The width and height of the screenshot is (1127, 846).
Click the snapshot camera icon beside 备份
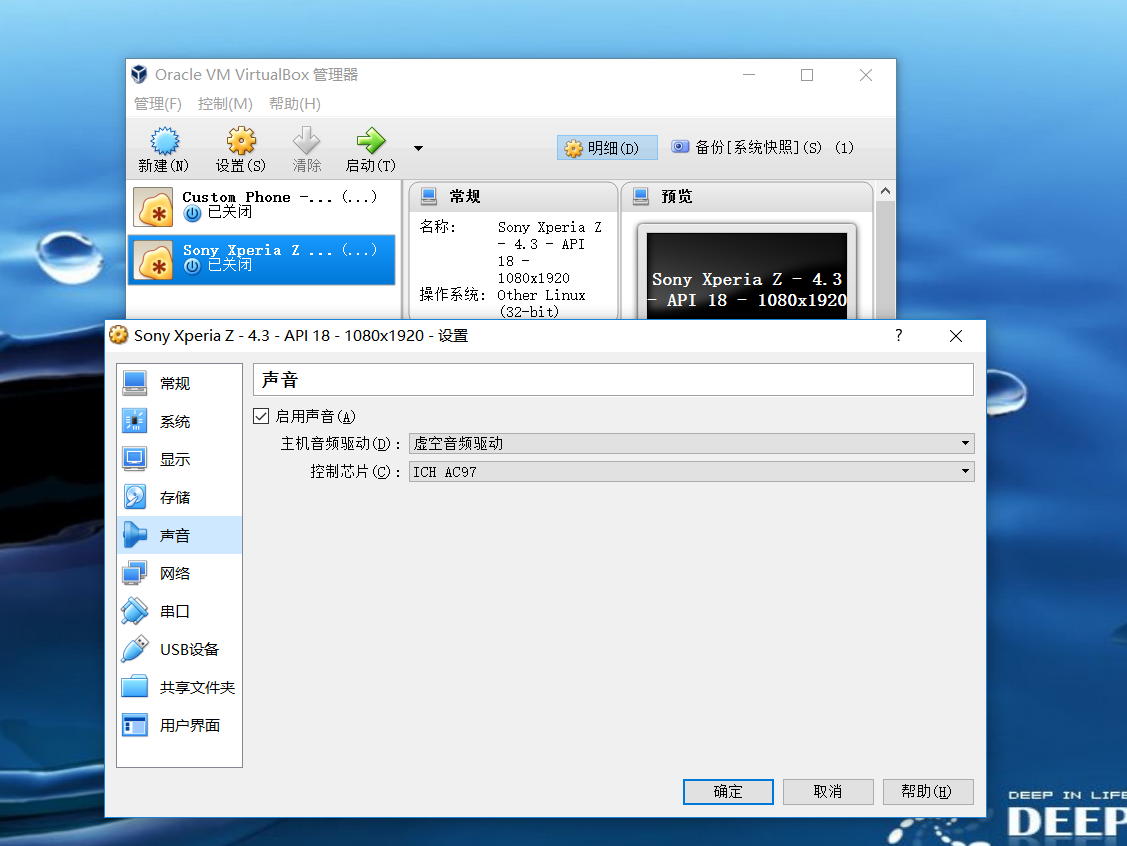tap(680, 147)
